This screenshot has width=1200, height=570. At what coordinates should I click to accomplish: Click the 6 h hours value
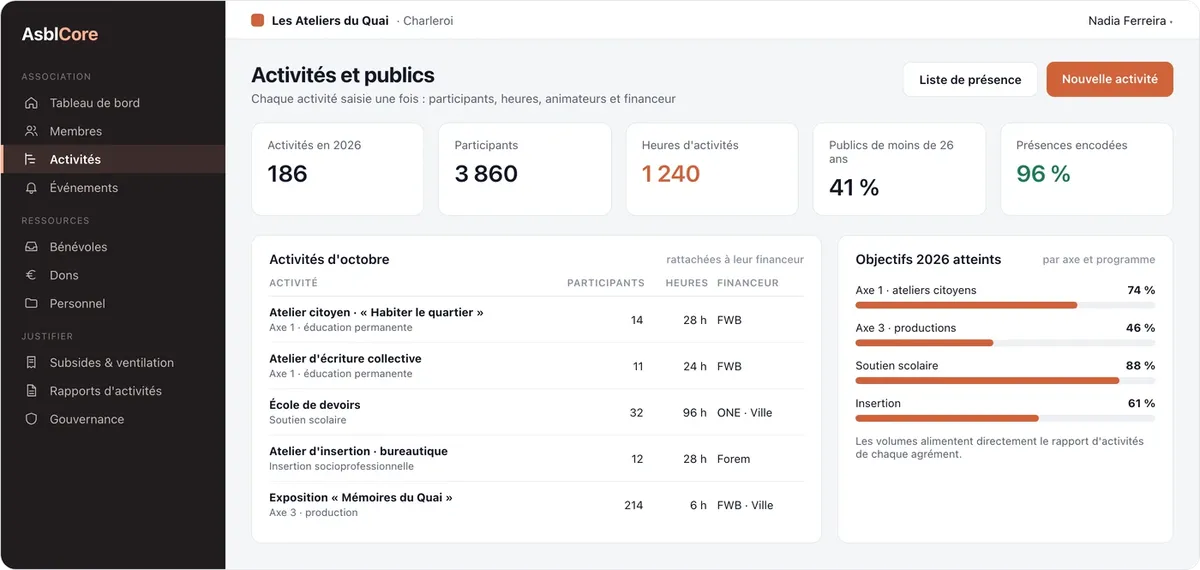click(698, 505)
